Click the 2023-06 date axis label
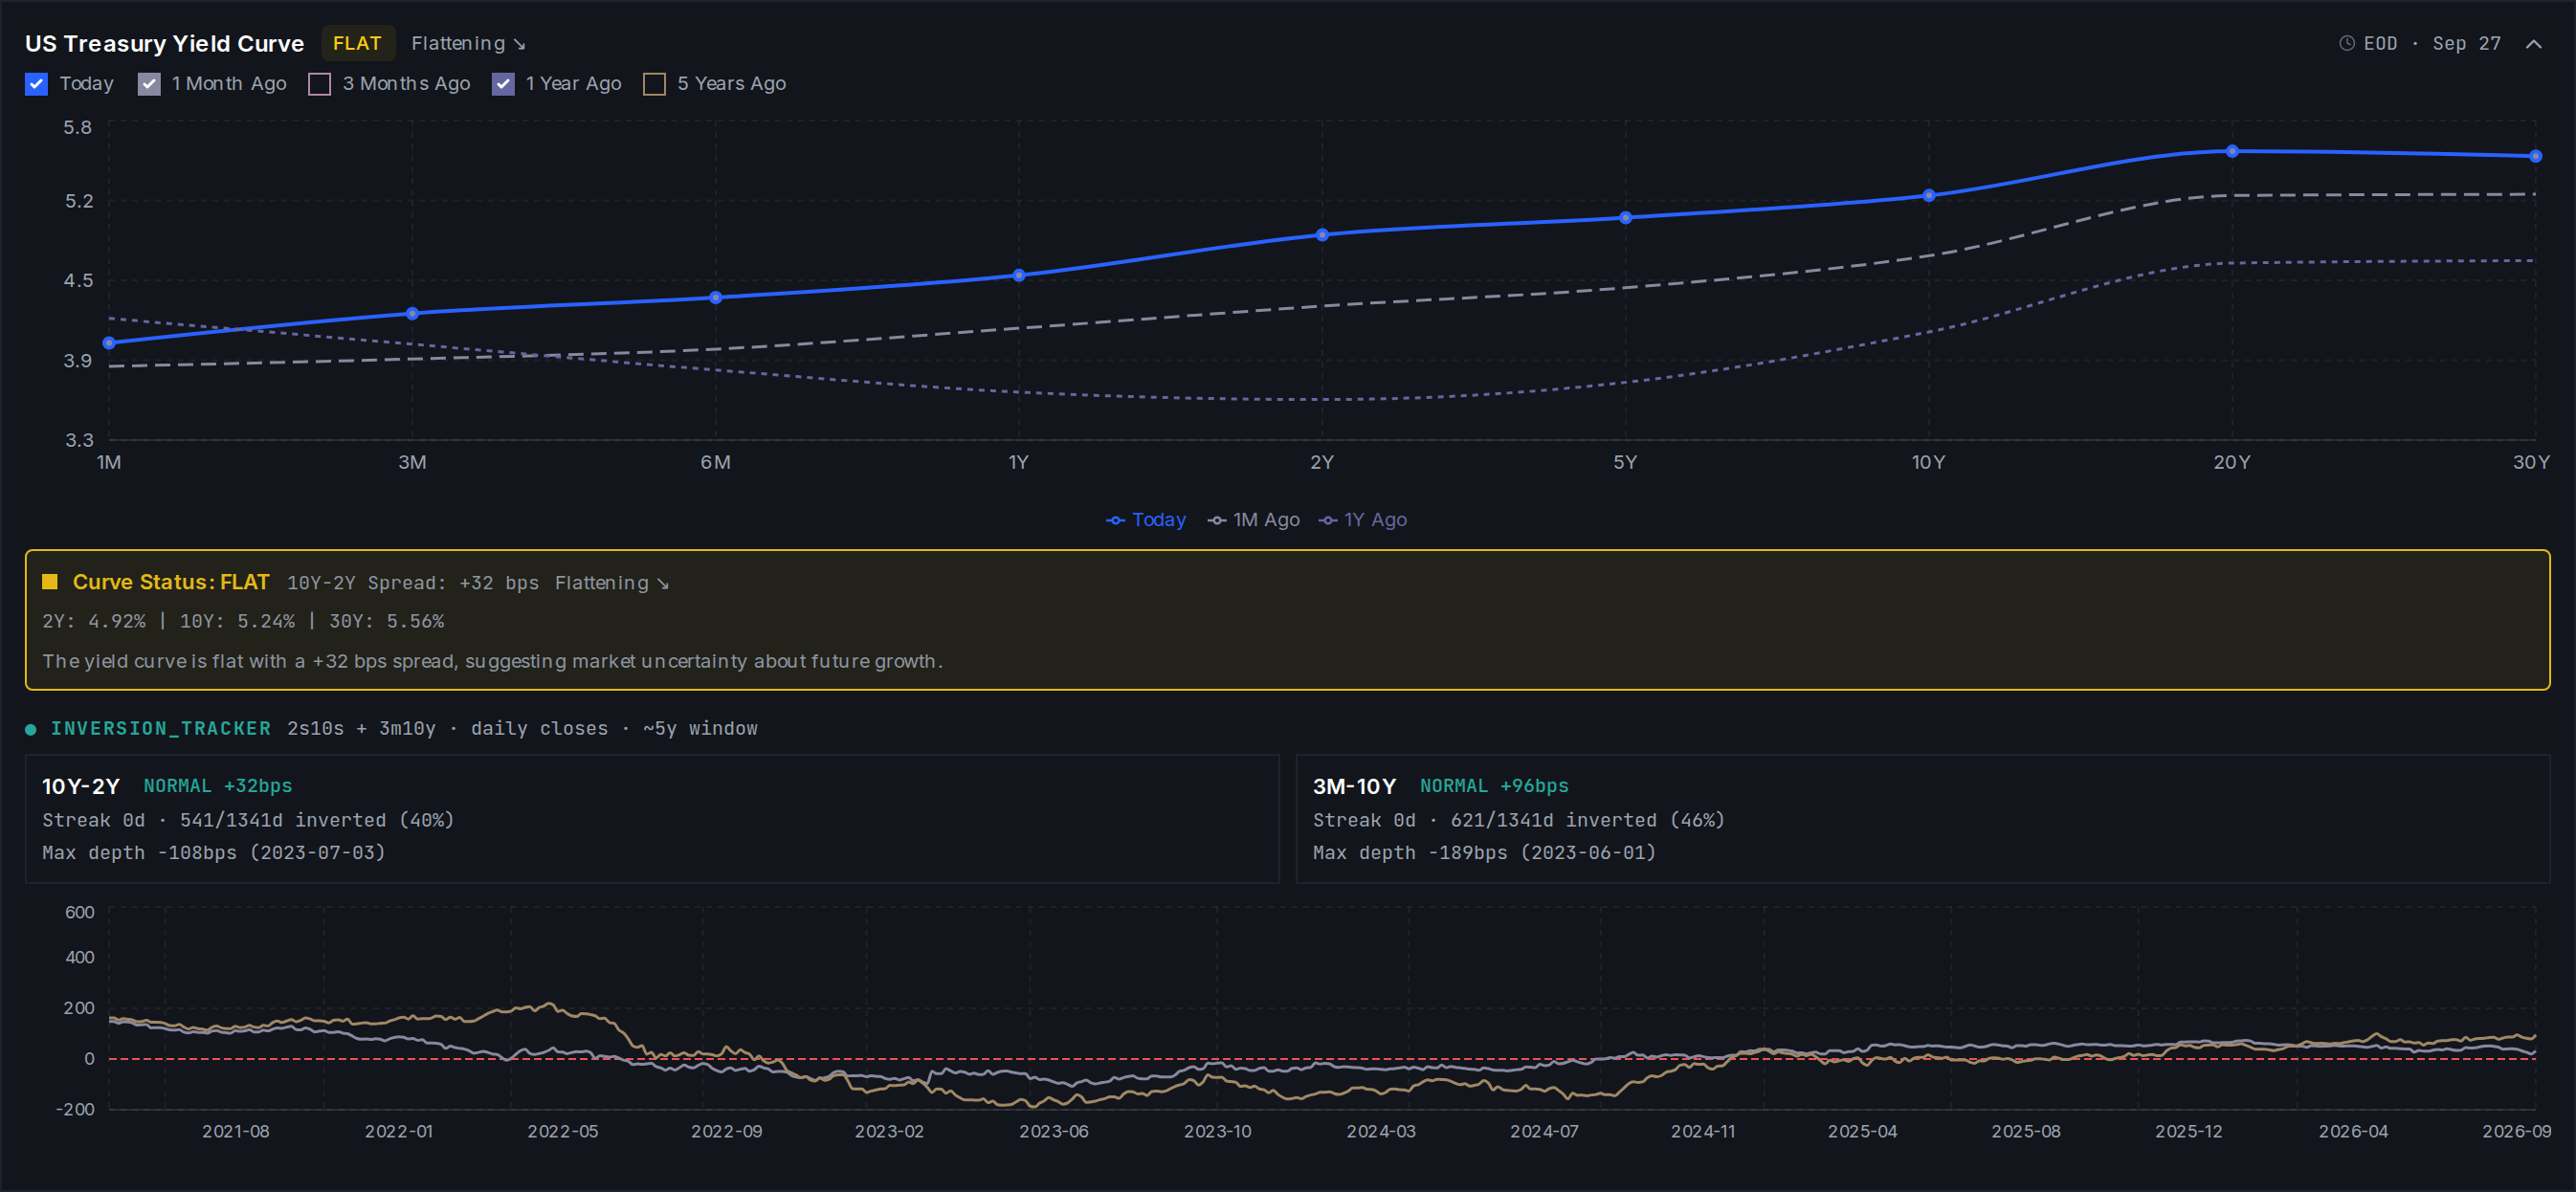The height and width of the screenshot is (1192, 2576). [1054, 1131]
